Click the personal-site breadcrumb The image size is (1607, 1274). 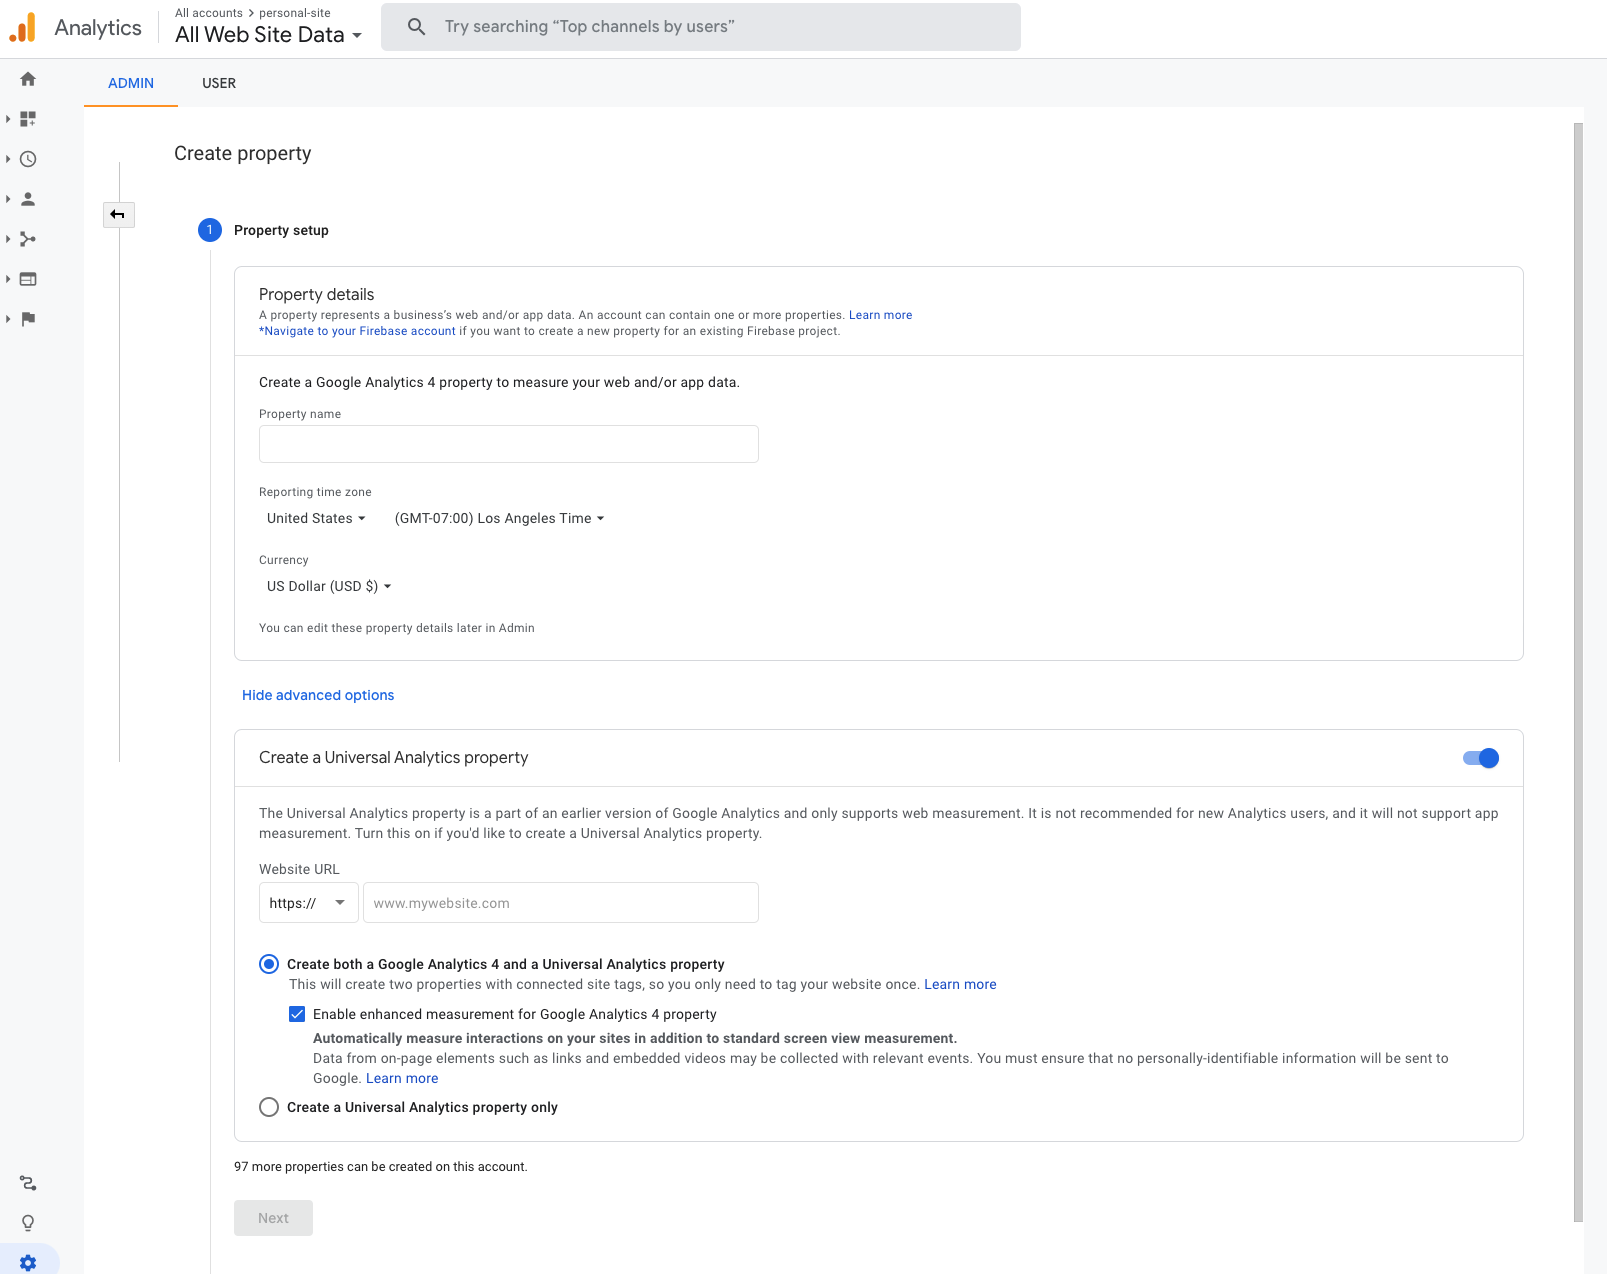pyautogui.click(x=295, y=13)
